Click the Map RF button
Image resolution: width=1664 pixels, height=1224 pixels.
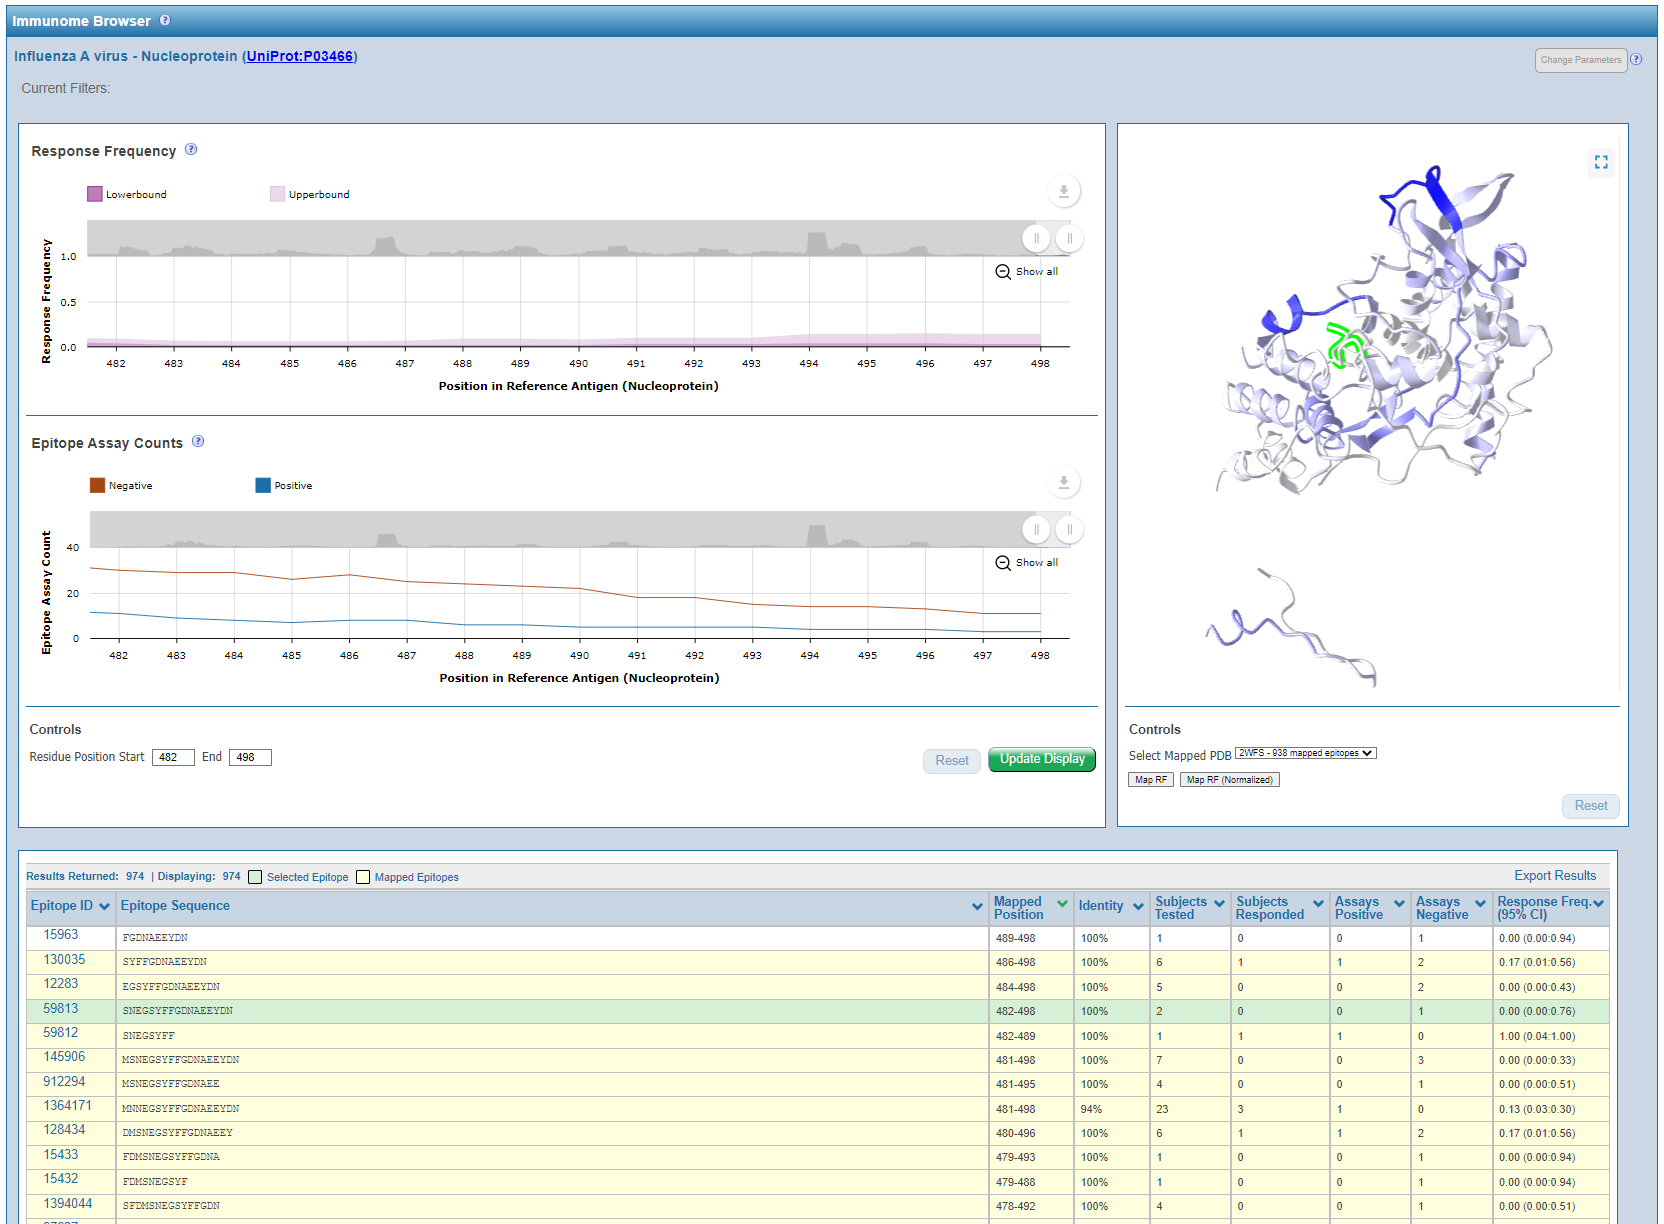(x=1151, y=780)
